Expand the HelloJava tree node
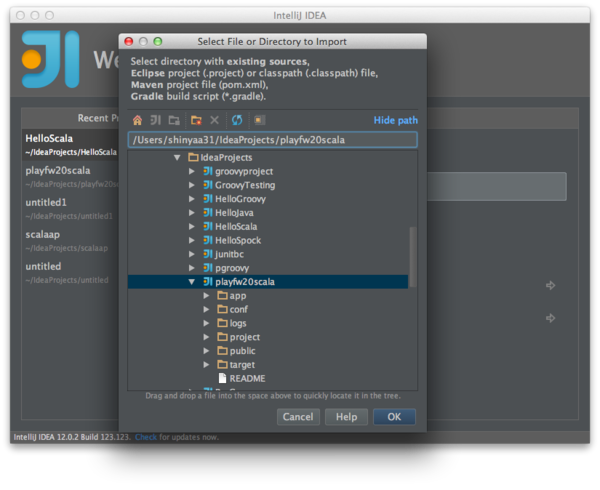600x490 pixels. pos(192,213)
